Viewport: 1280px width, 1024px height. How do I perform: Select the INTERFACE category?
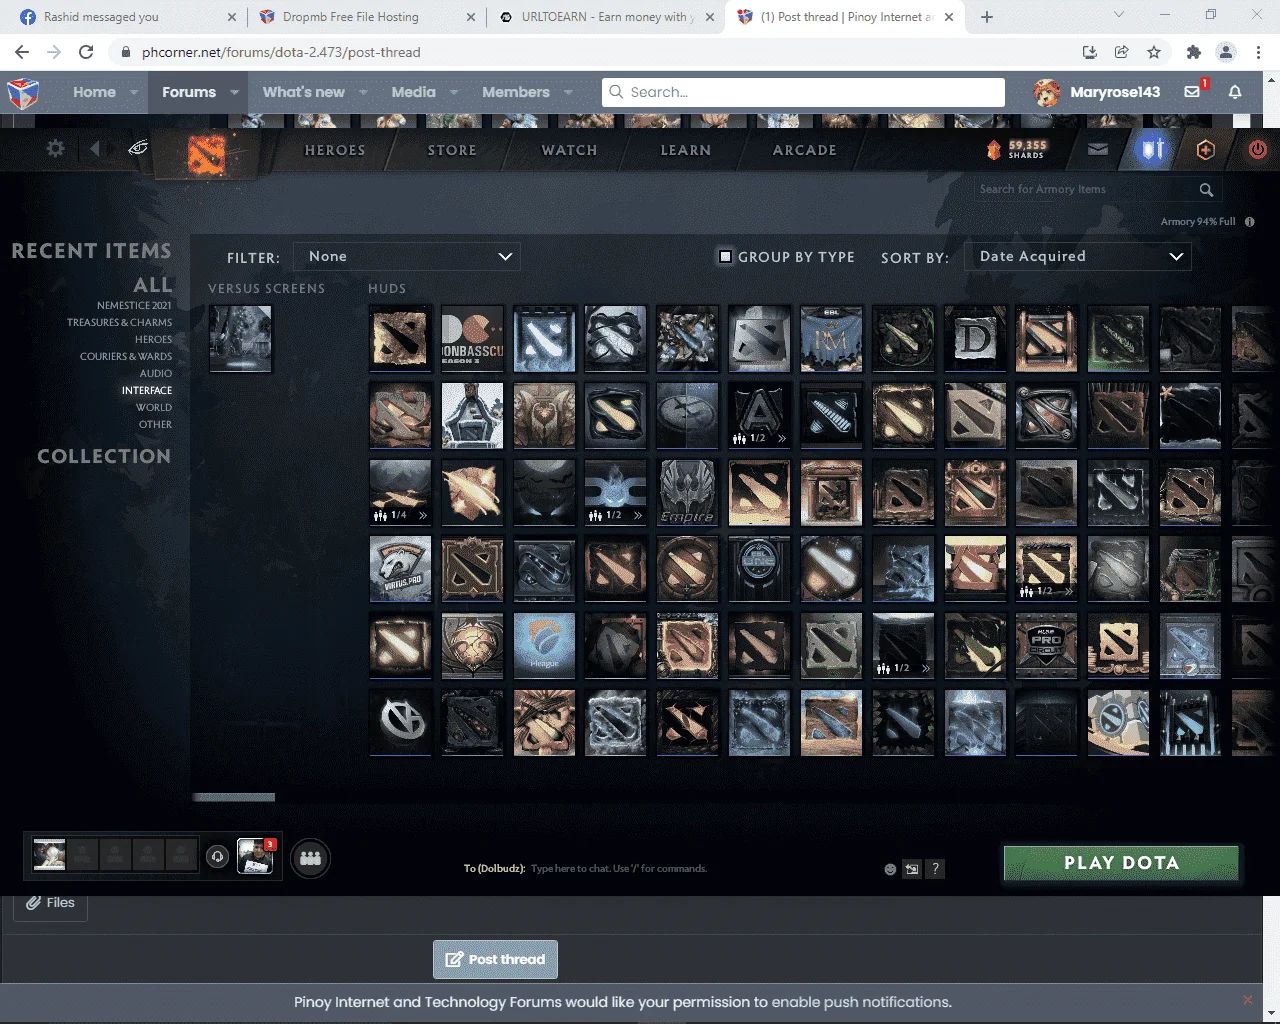tap(147, 391)
